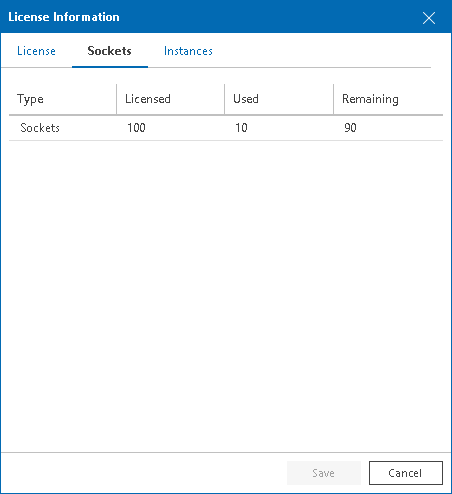
Task: Select the Sockets row type cell
Action: tap(40, 128)
